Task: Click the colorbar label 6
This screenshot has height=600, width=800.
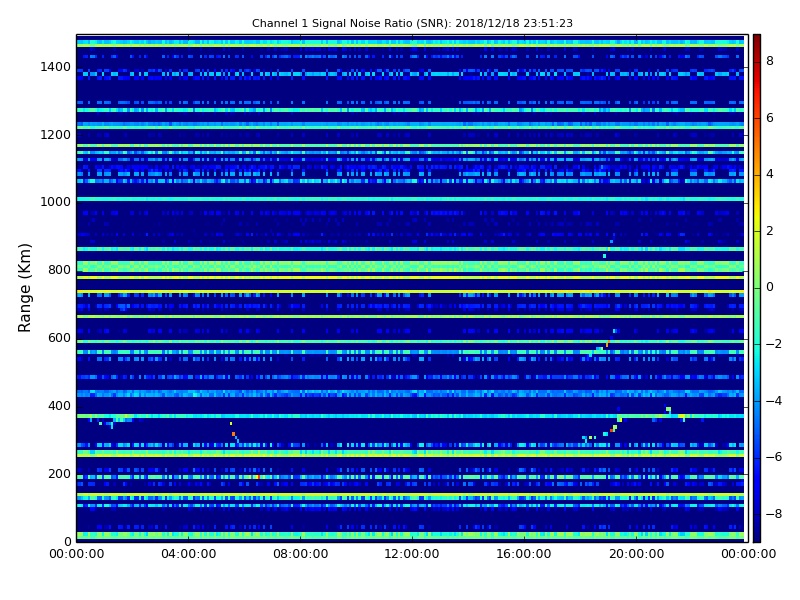Action: (770, 118)
